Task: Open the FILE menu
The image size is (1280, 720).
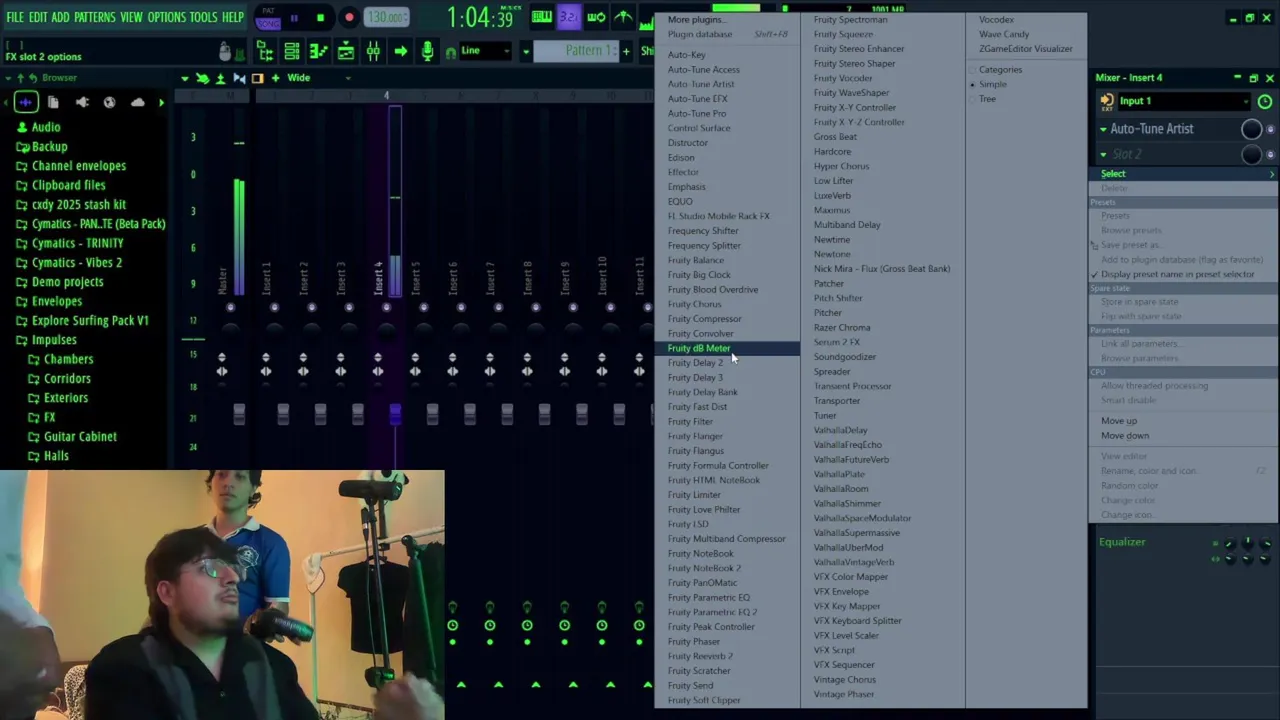Action: (14, 18)
